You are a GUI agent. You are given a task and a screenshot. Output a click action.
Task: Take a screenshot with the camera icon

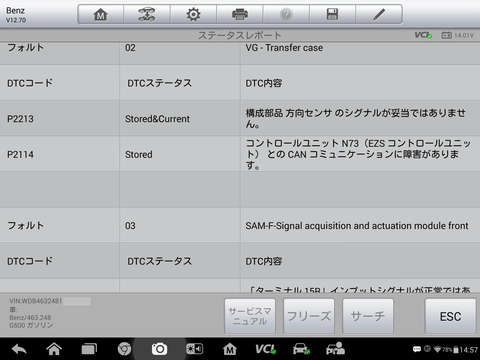(x=159, y=349)
